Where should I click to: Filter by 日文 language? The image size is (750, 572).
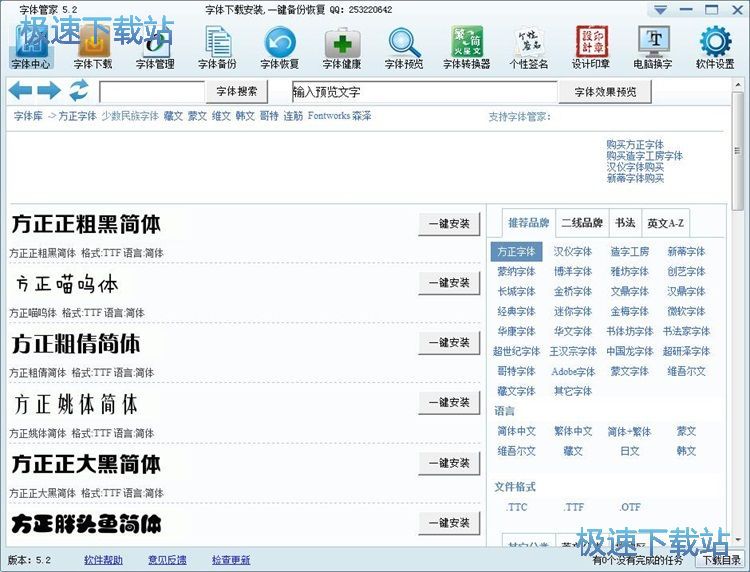click(x=629, y=451)
